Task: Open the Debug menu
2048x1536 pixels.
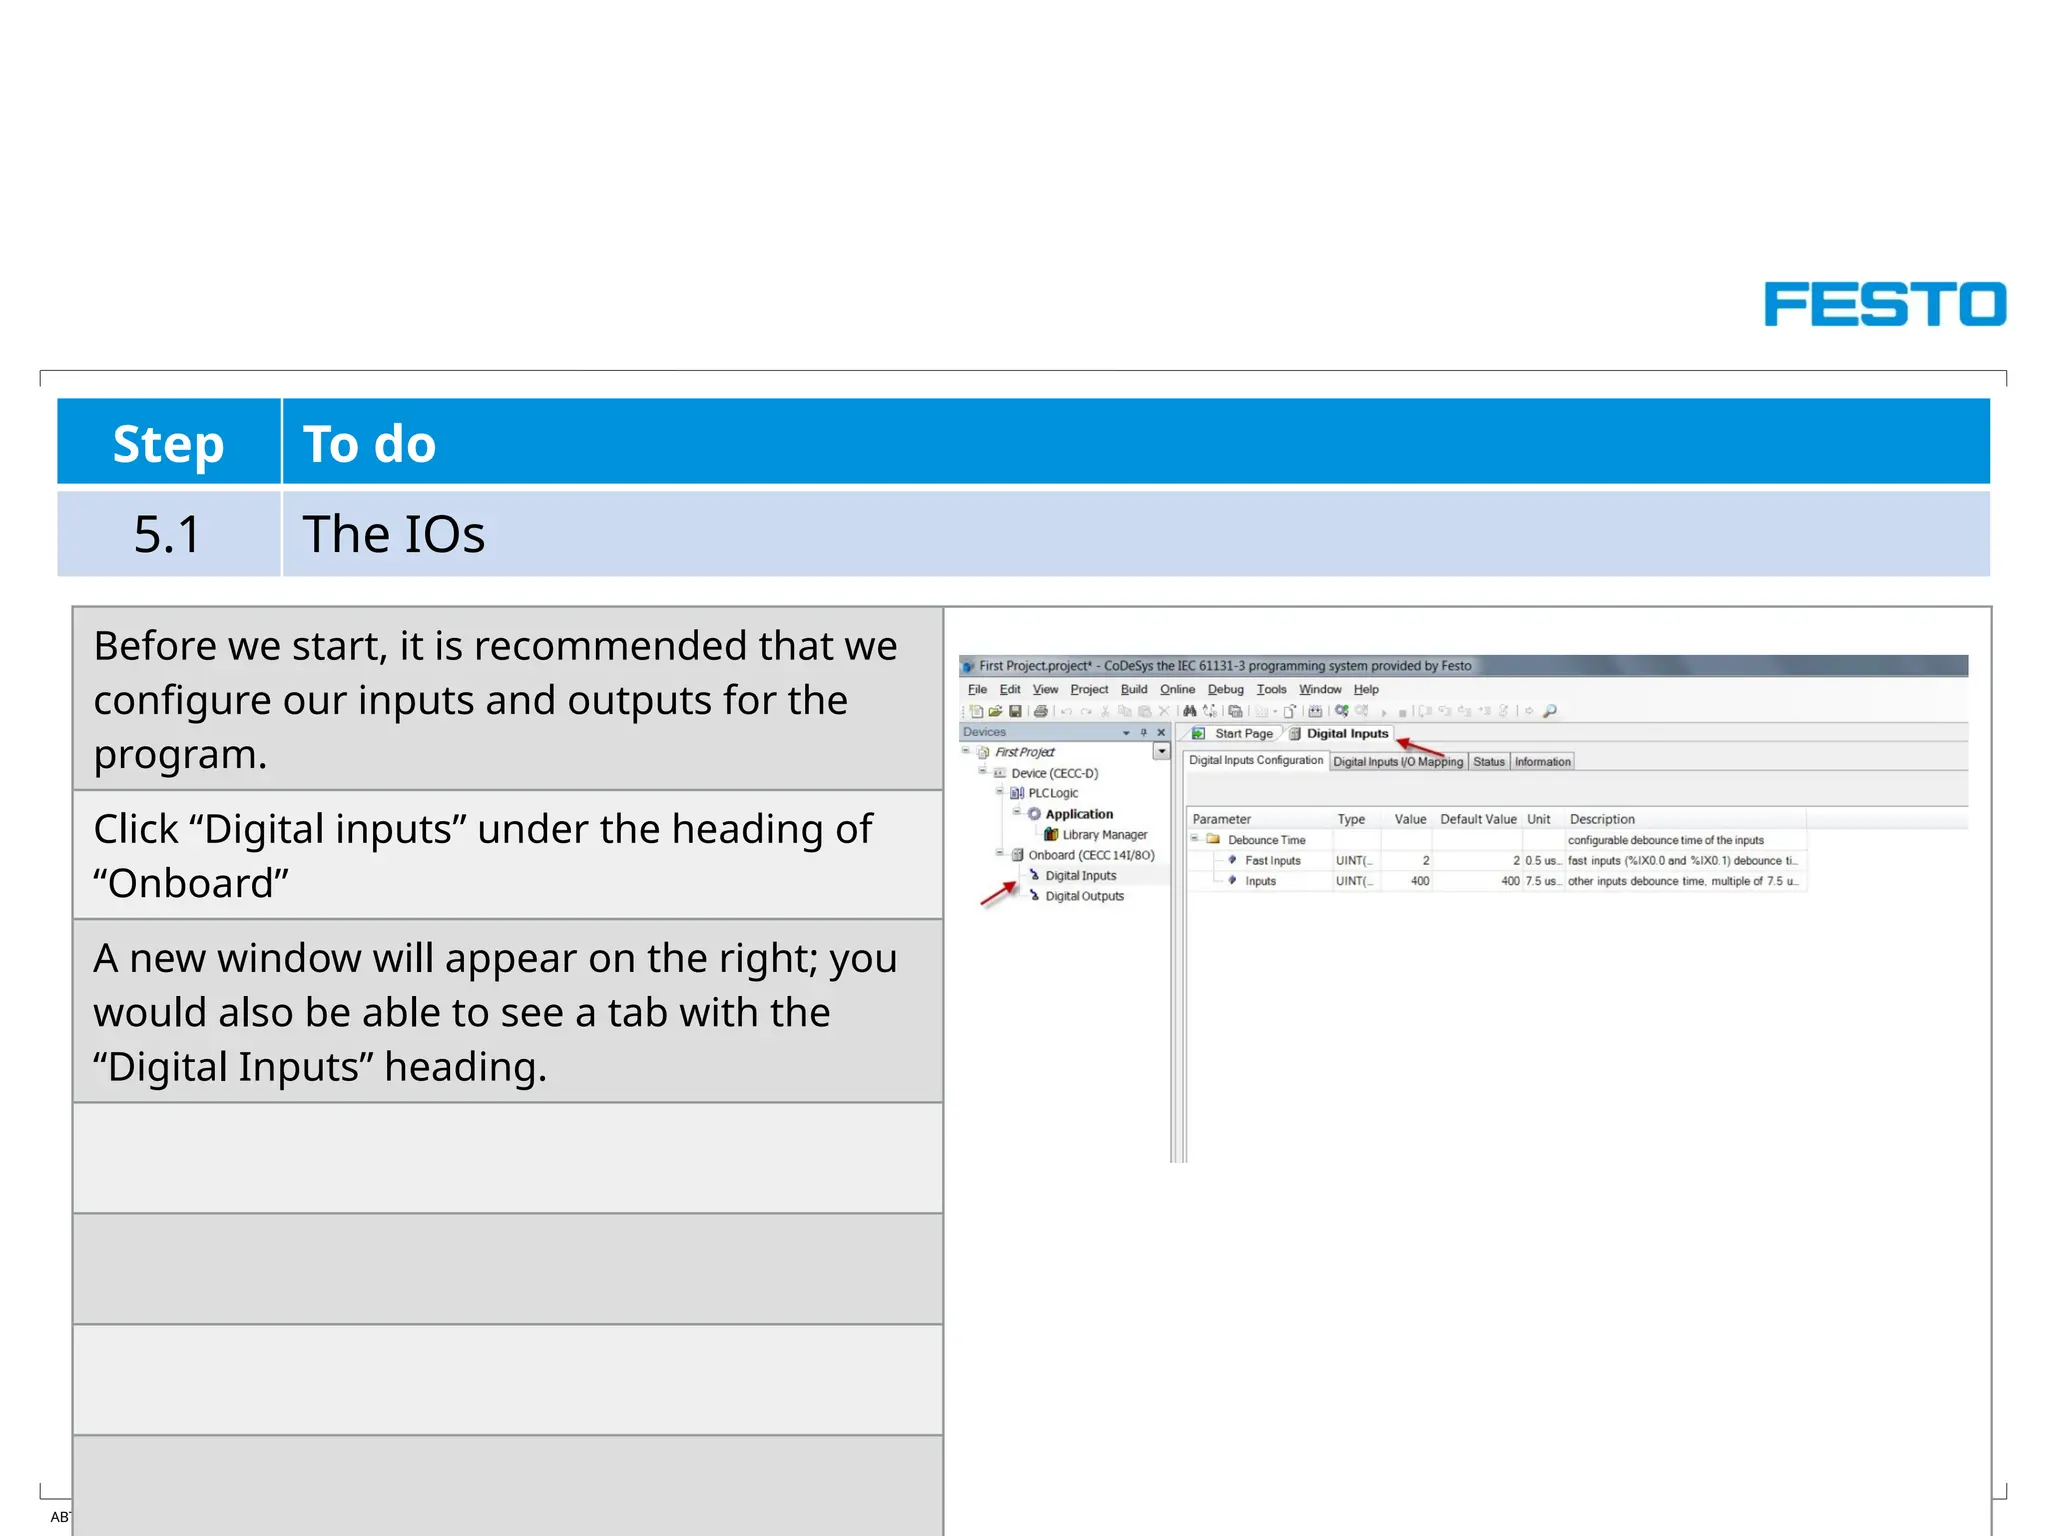Action: click(1225, 689)
